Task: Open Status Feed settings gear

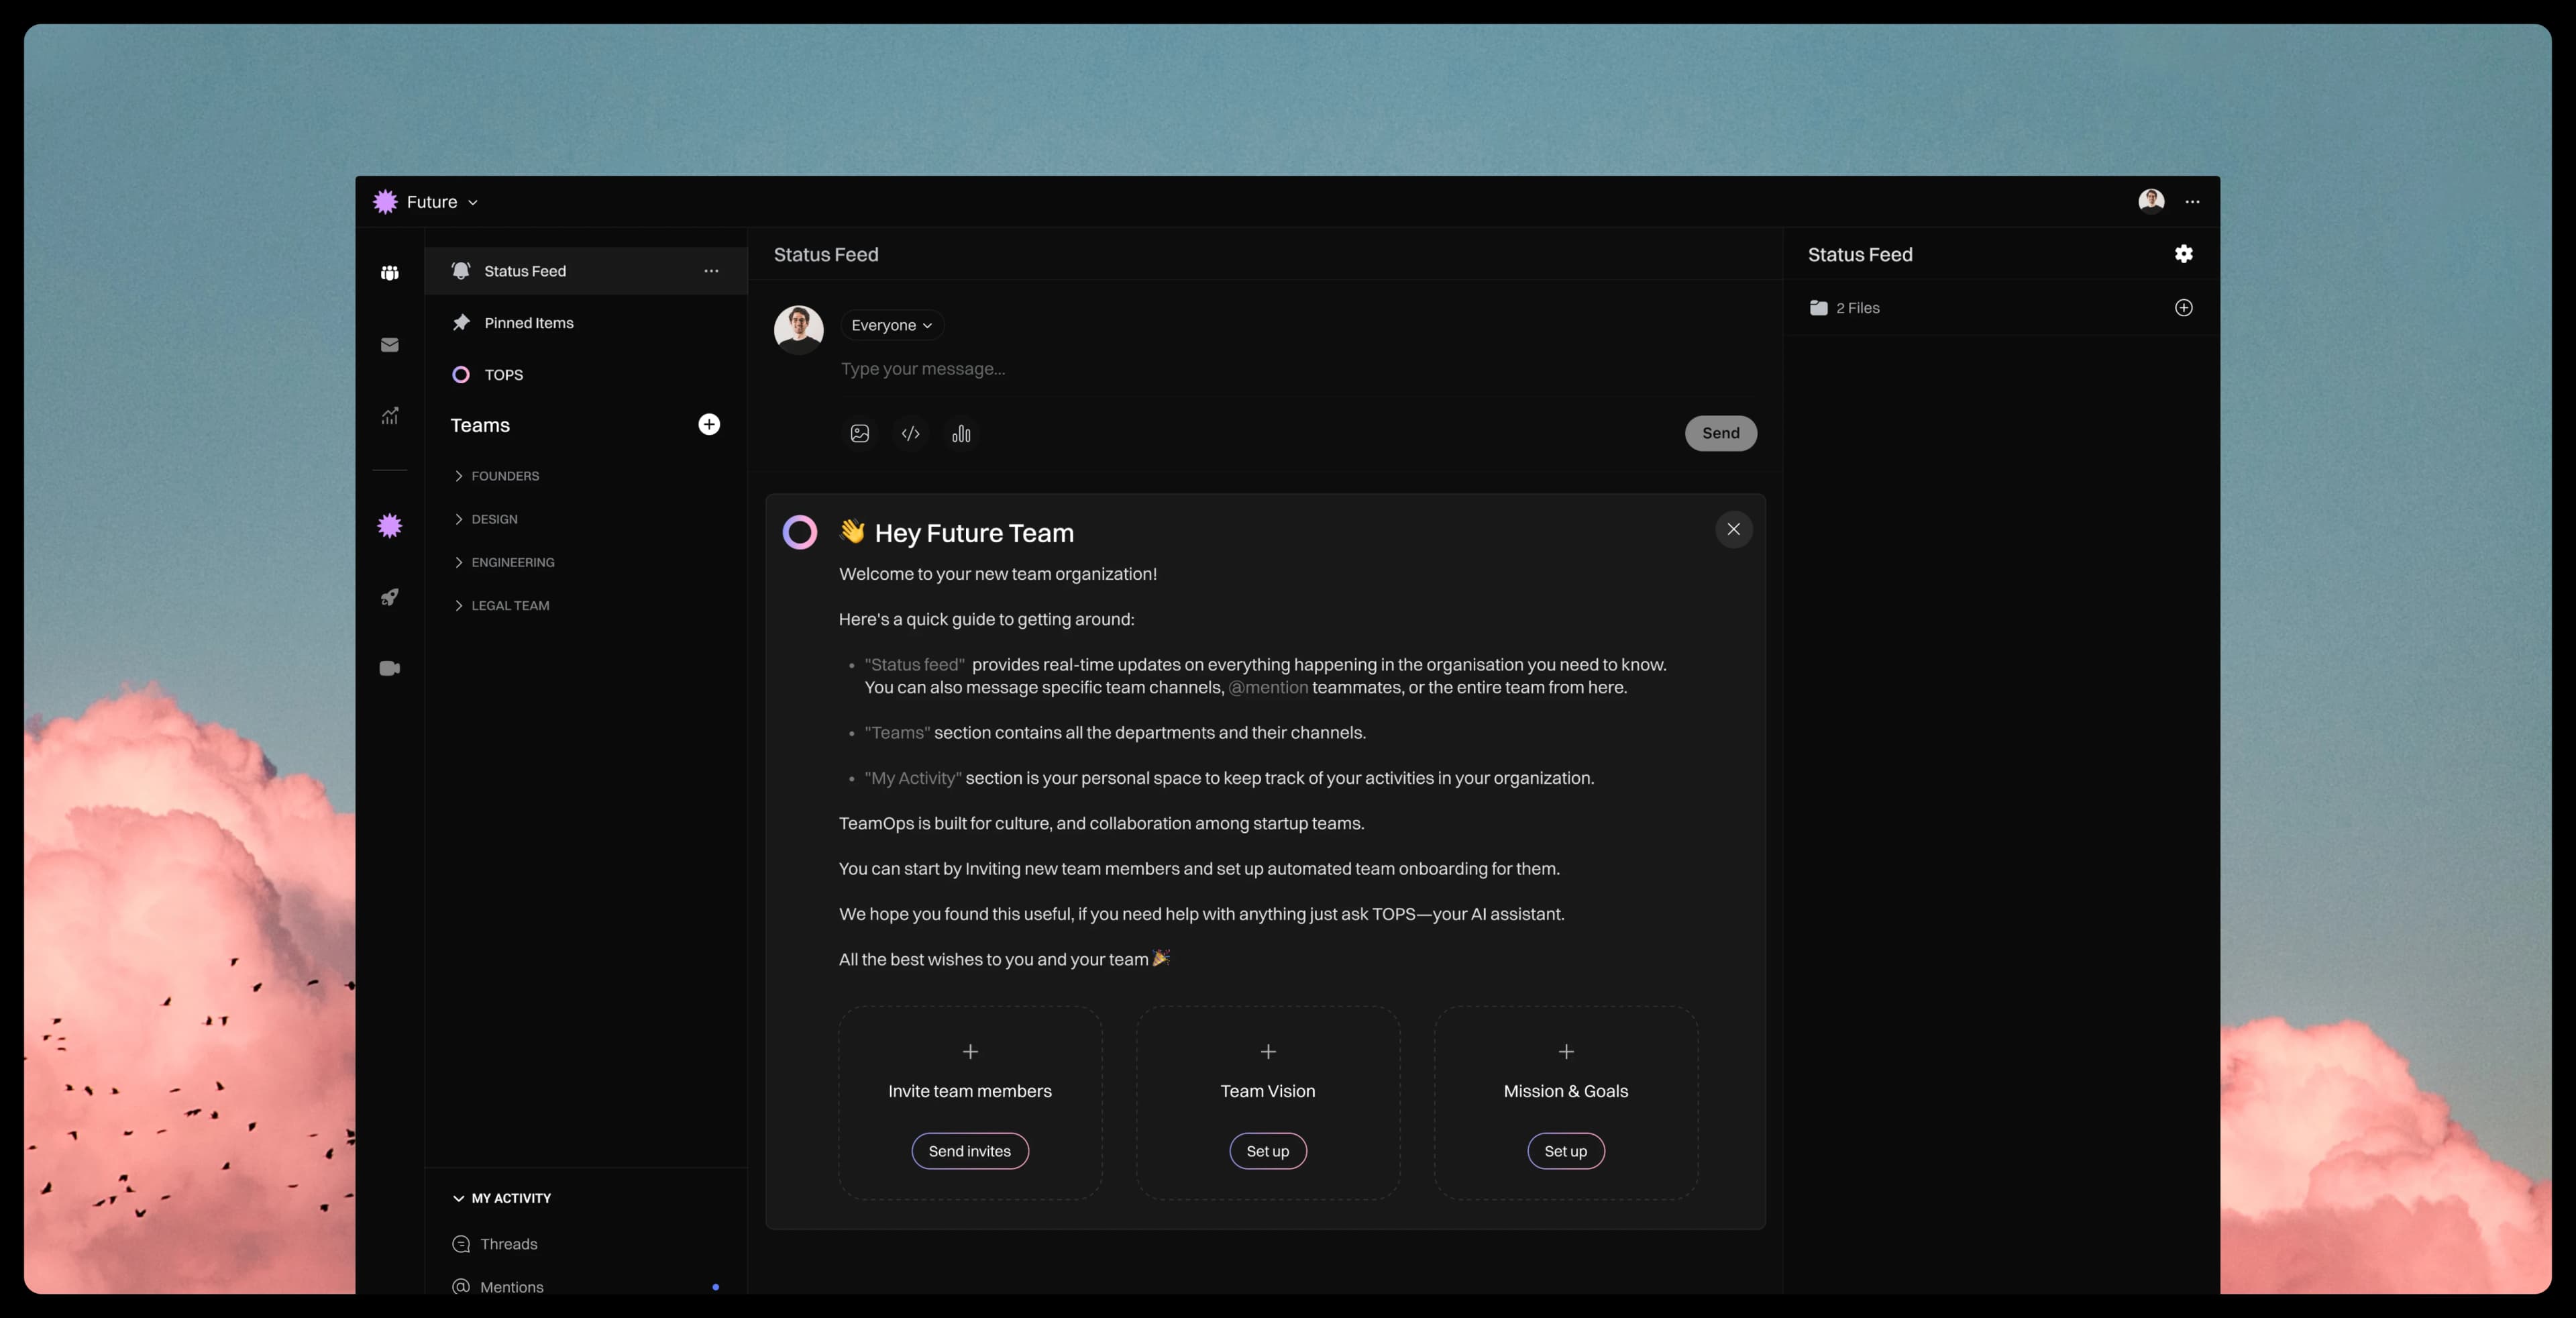Action: (x=2184, y=254)
